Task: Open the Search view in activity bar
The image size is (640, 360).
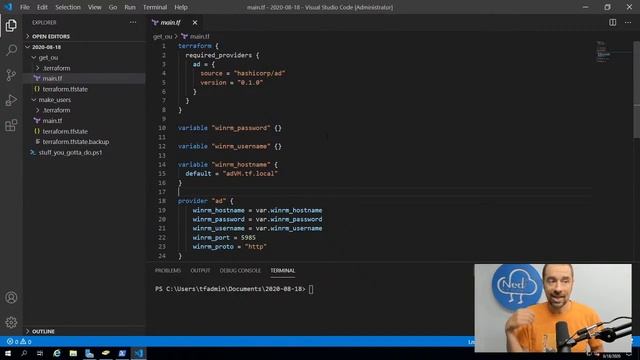Action: pyautogui.click(x=11, y=50)
